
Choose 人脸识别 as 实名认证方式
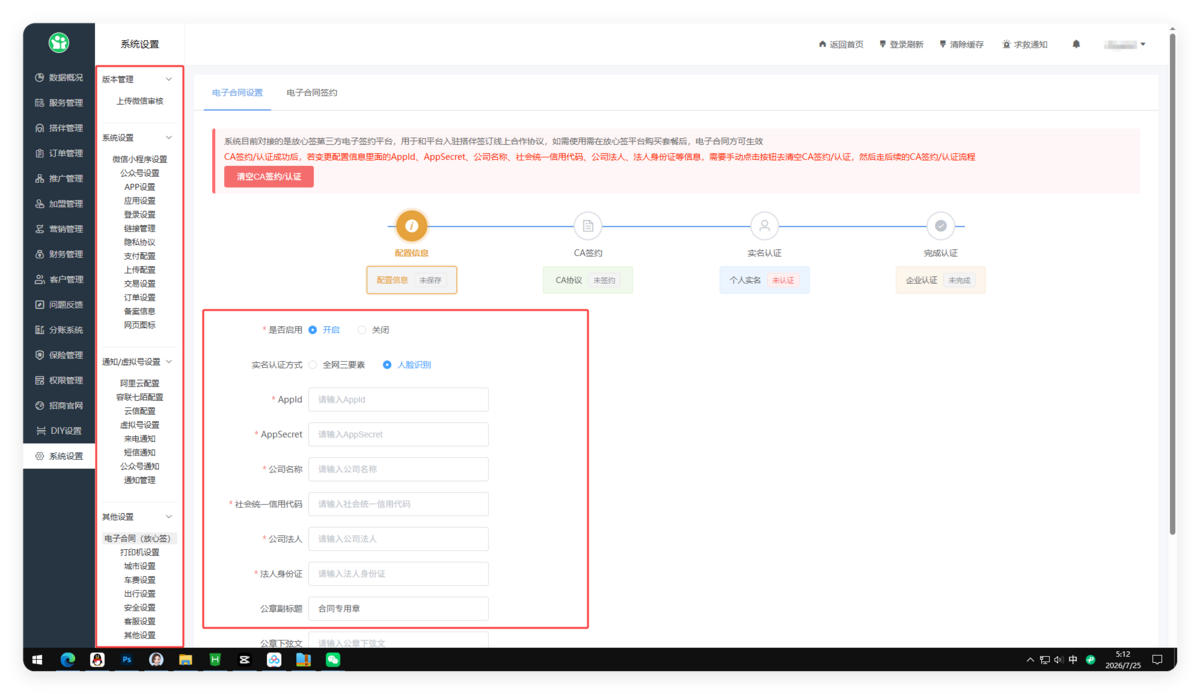click(407, 365)
